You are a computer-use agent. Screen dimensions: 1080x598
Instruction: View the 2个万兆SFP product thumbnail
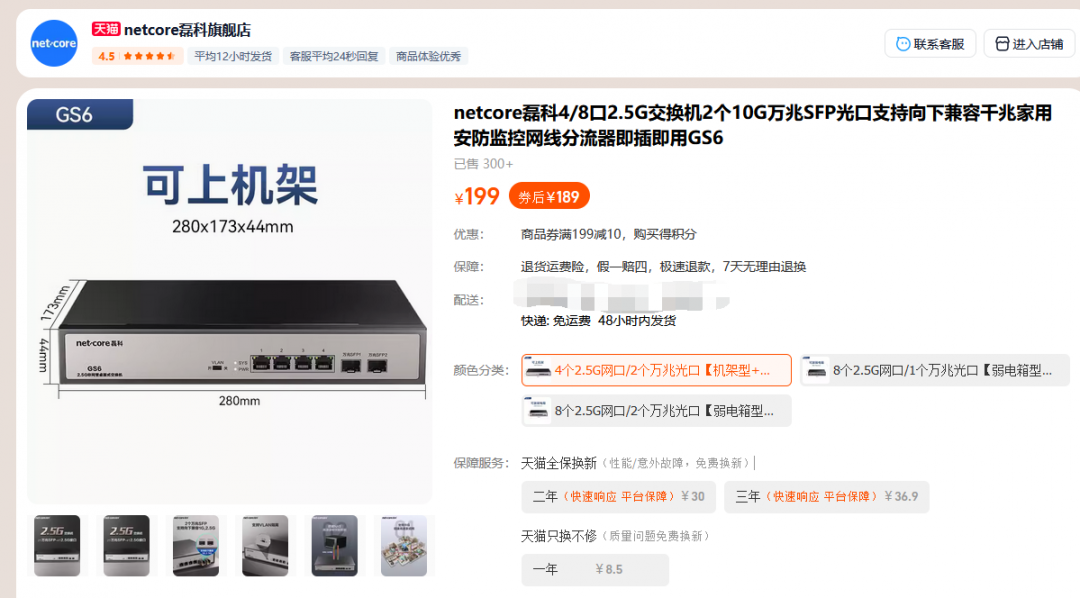[x=195, y=546]
